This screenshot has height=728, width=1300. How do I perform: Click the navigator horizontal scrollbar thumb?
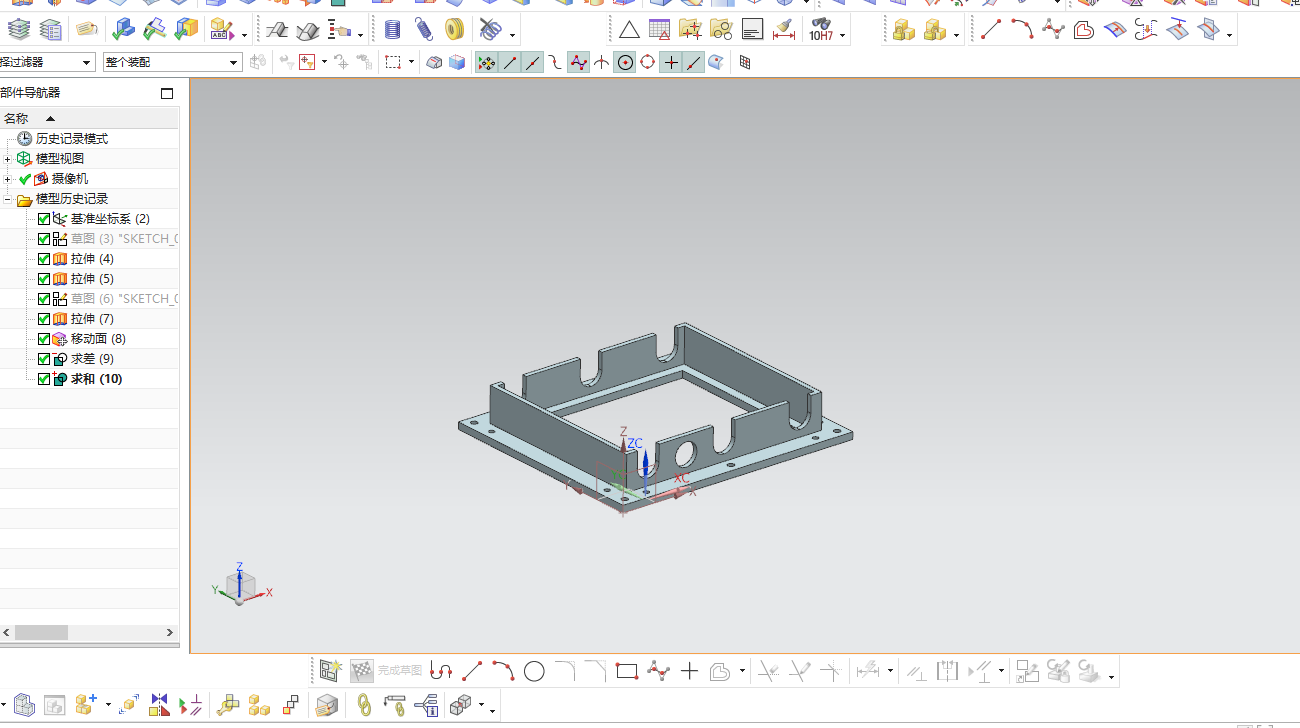point(41,633)
